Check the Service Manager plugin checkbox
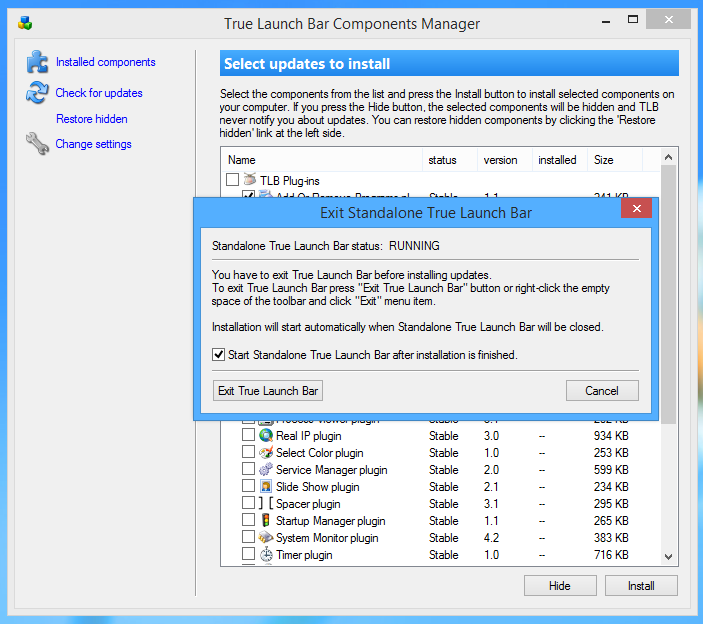 click(x=248, y=469)
